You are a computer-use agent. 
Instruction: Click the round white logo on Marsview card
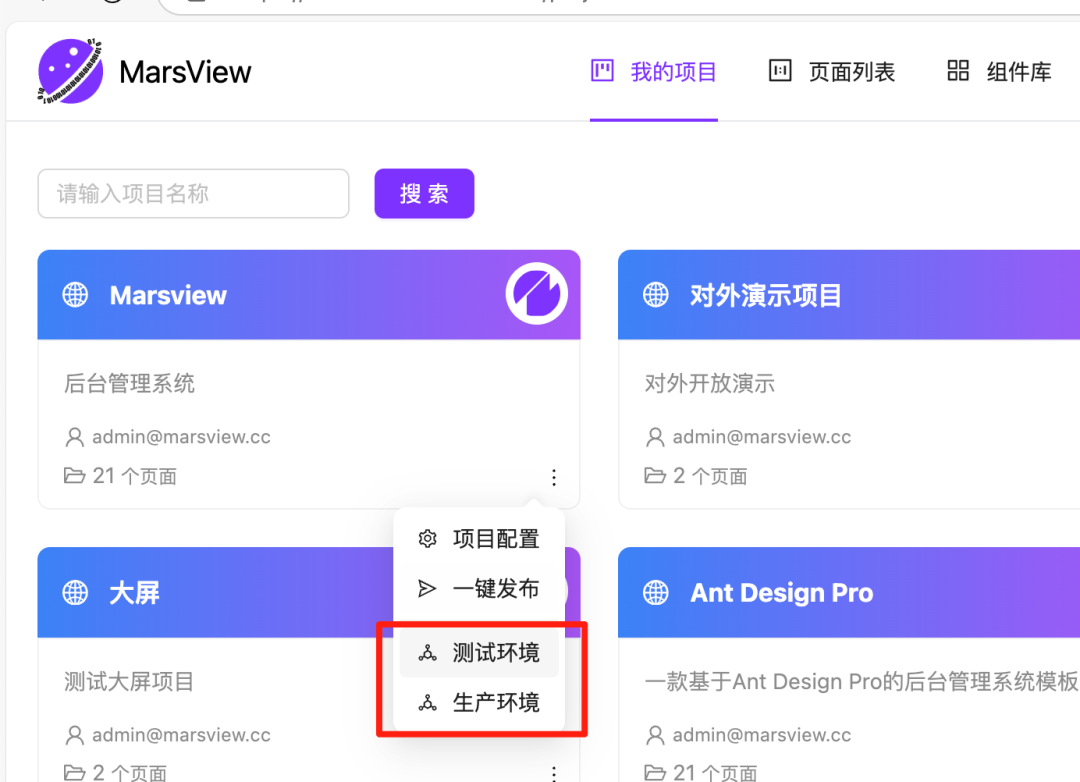point(536,294)
